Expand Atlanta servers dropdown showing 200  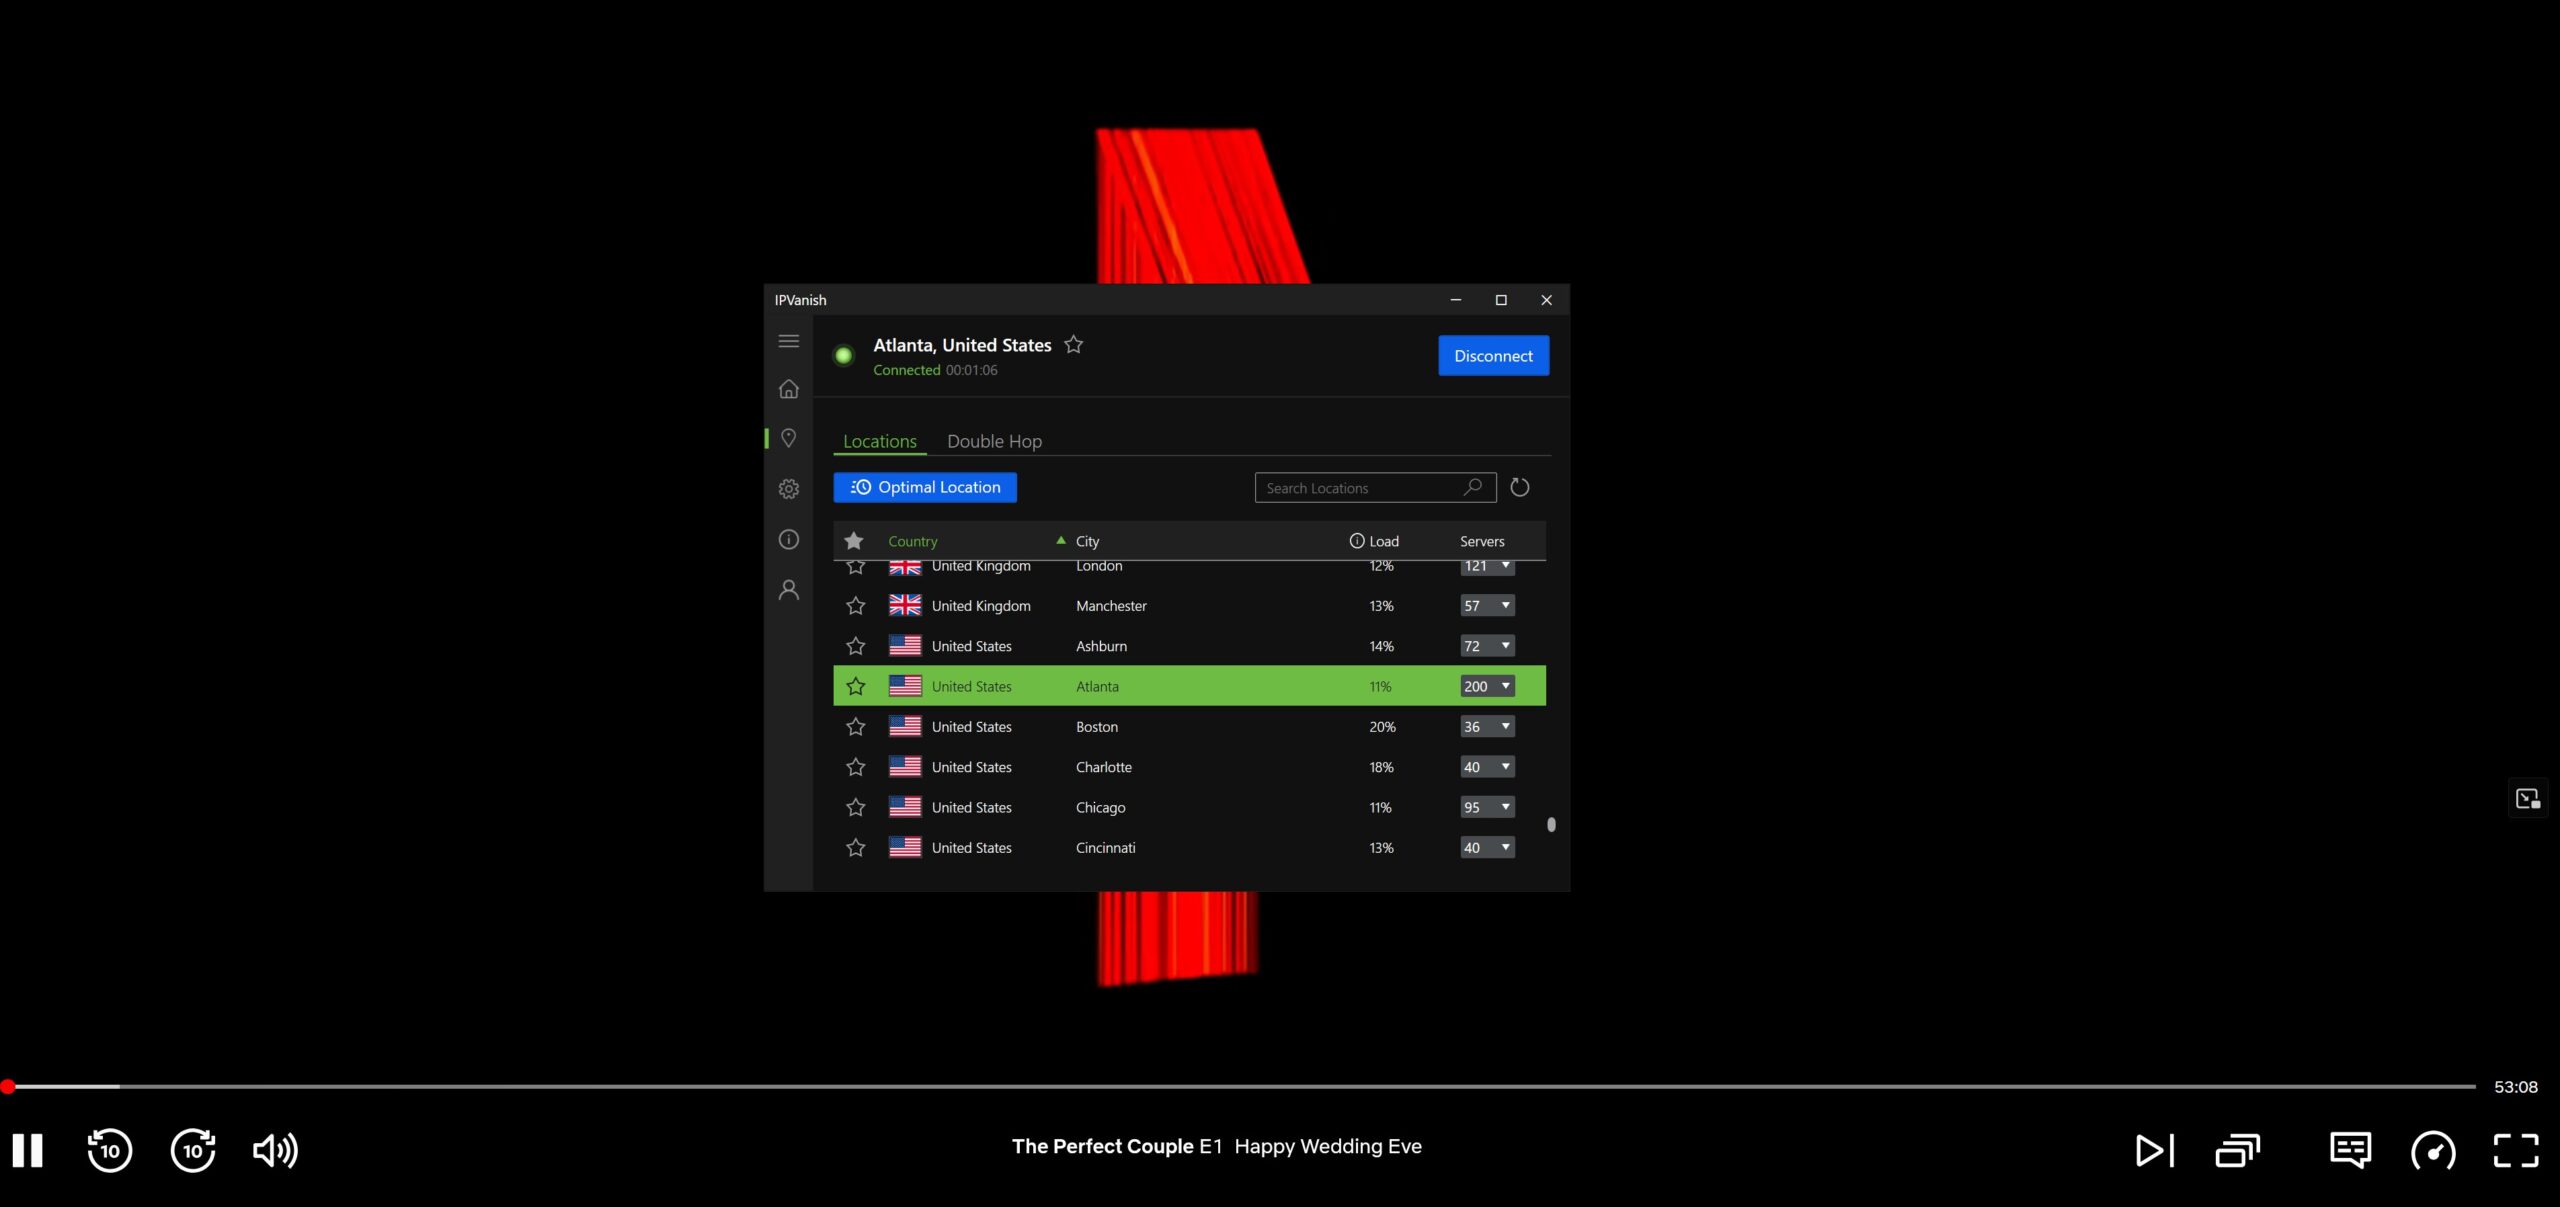click(x=1487, y=686)
